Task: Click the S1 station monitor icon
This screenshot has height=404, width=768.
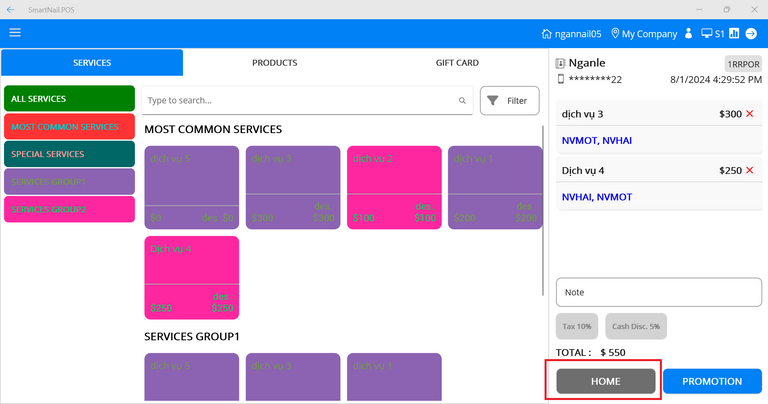Action: point(706,34)
